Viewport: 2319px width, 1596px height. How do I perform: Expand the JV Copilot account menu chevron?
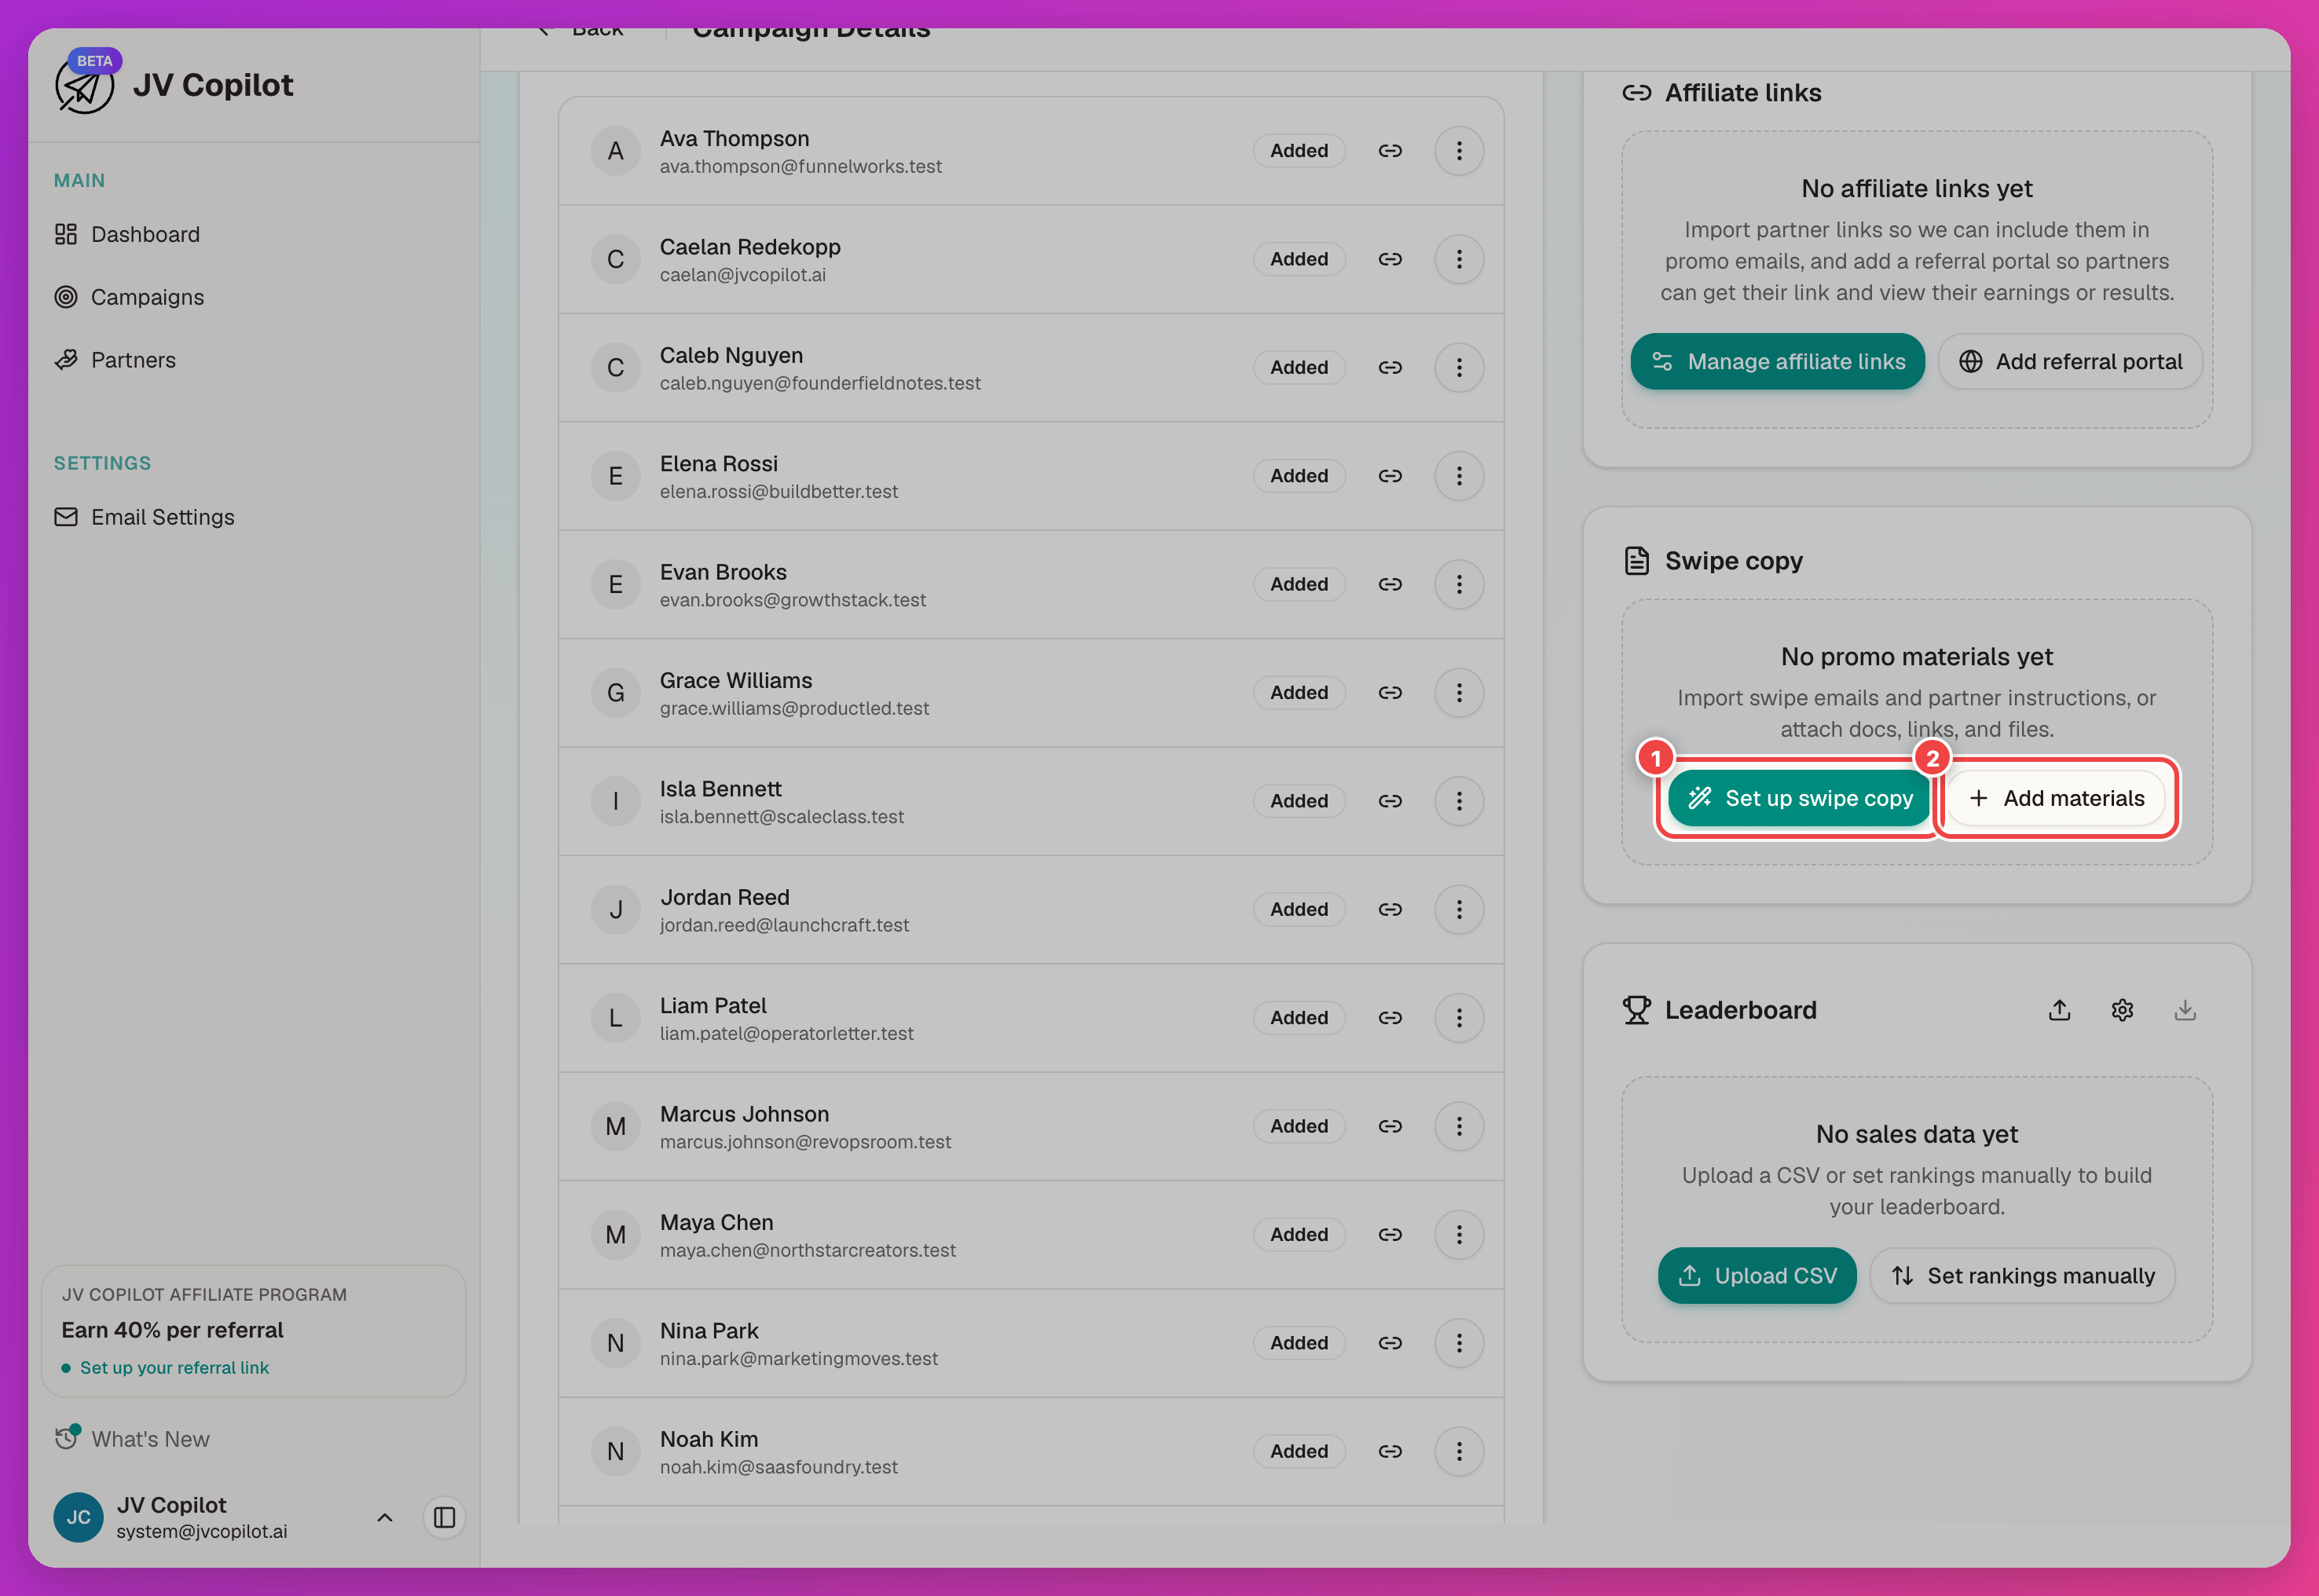point(384,1518)
